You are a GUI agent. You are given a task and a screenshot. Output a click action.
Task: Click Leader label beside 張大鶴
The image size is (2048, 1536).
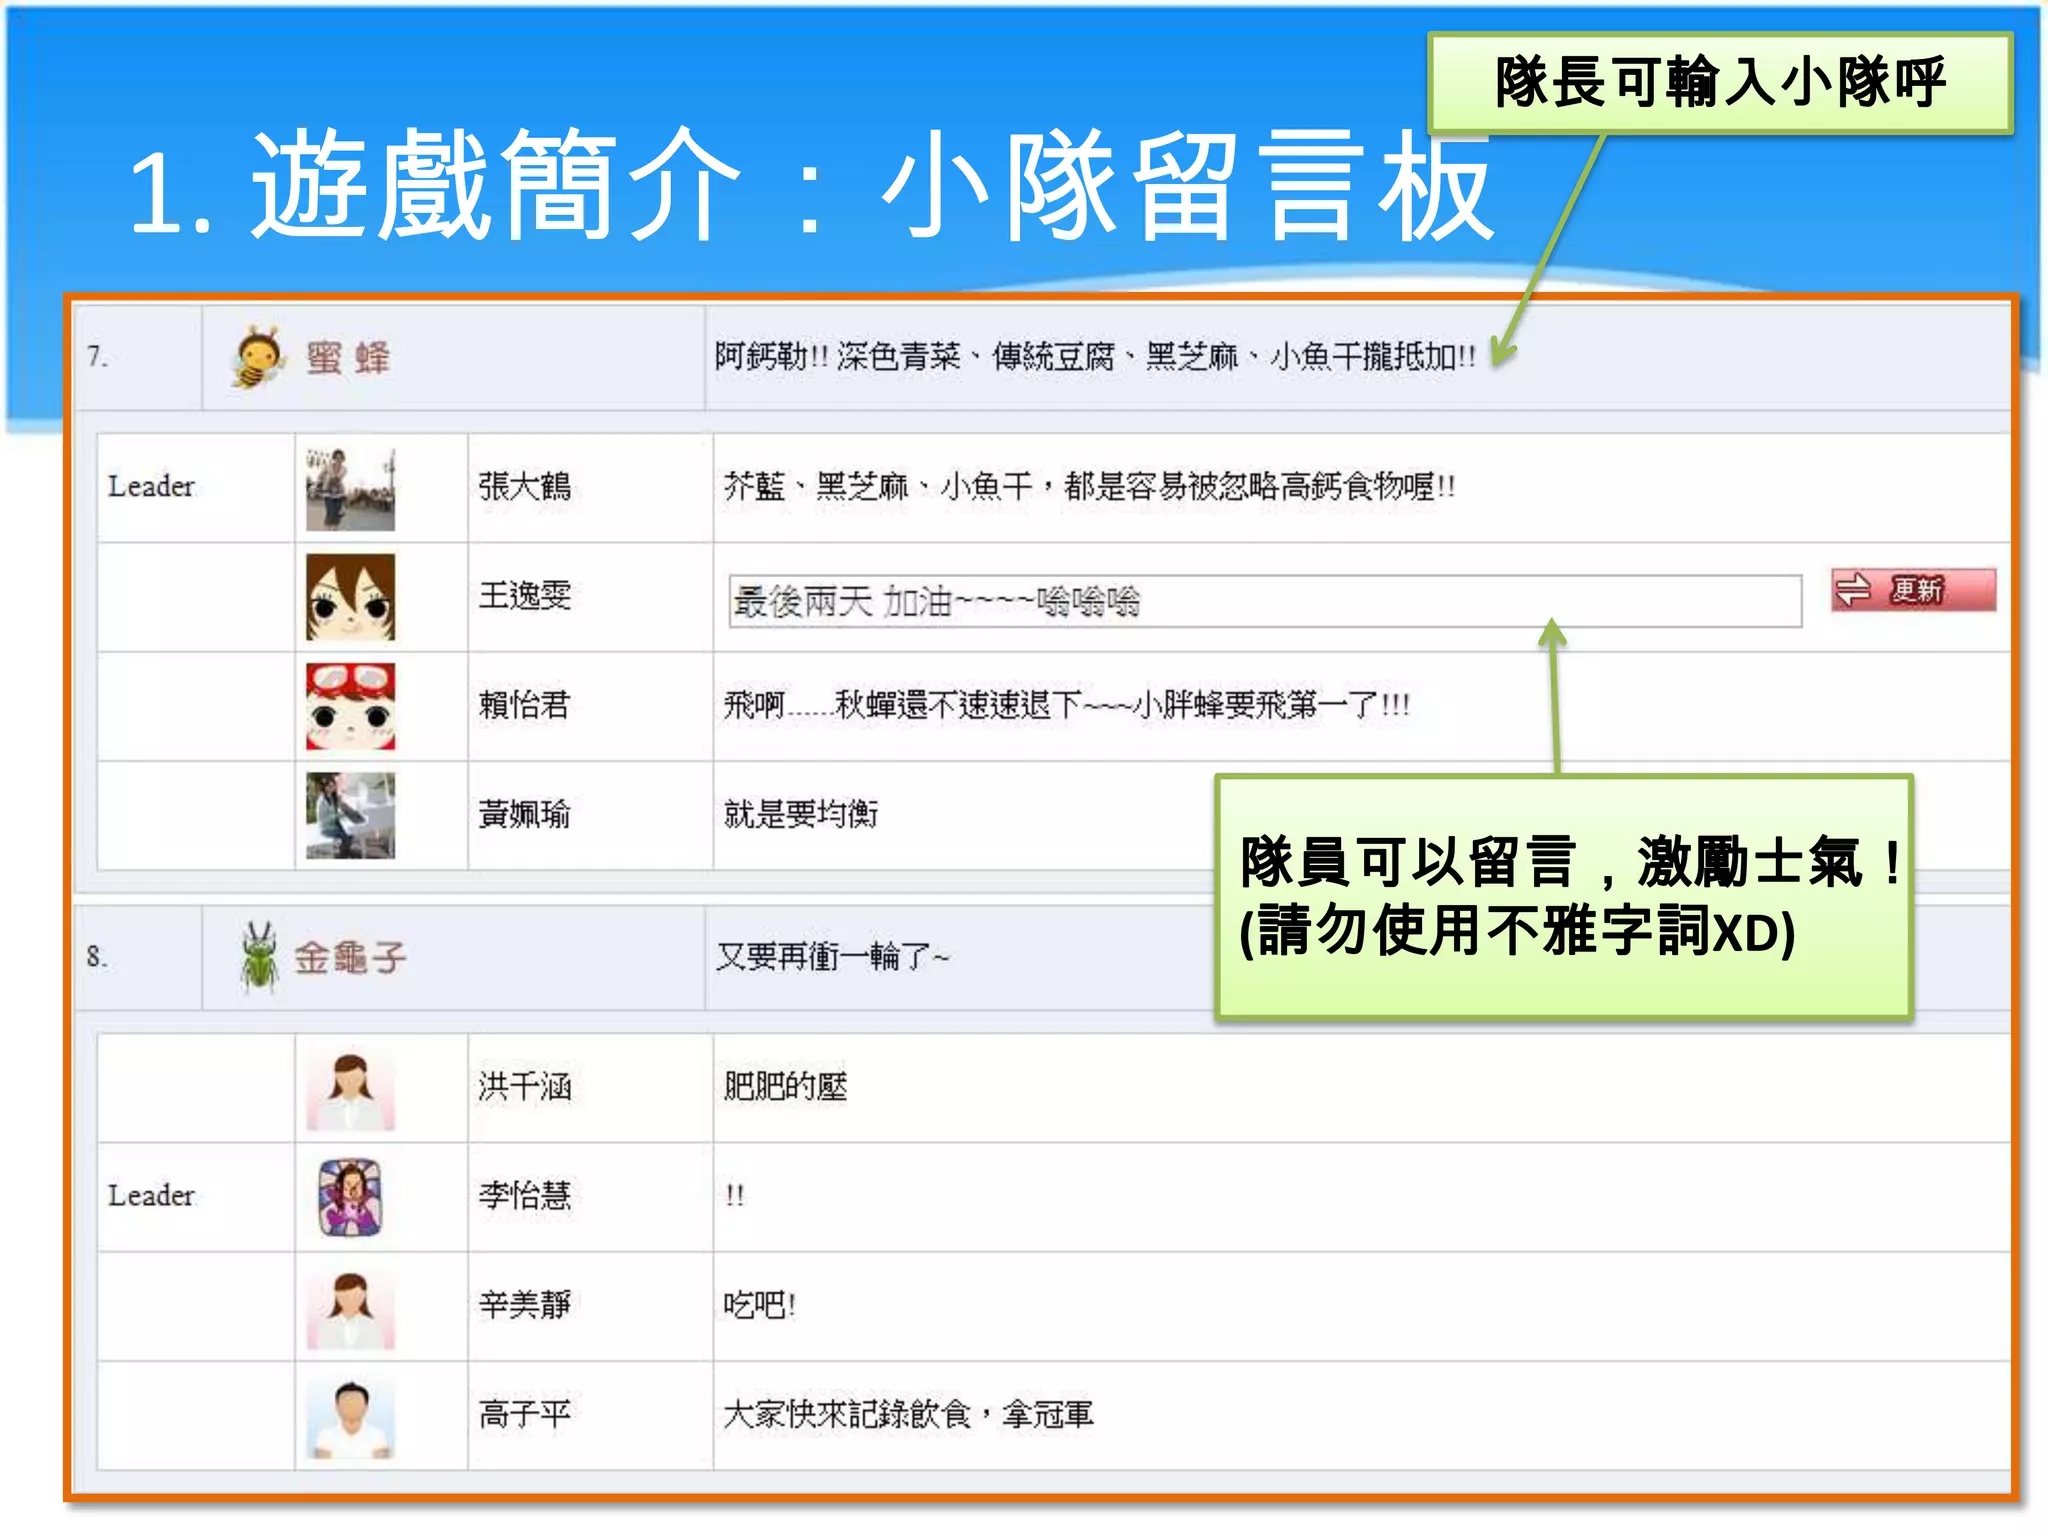click(151, 487)
